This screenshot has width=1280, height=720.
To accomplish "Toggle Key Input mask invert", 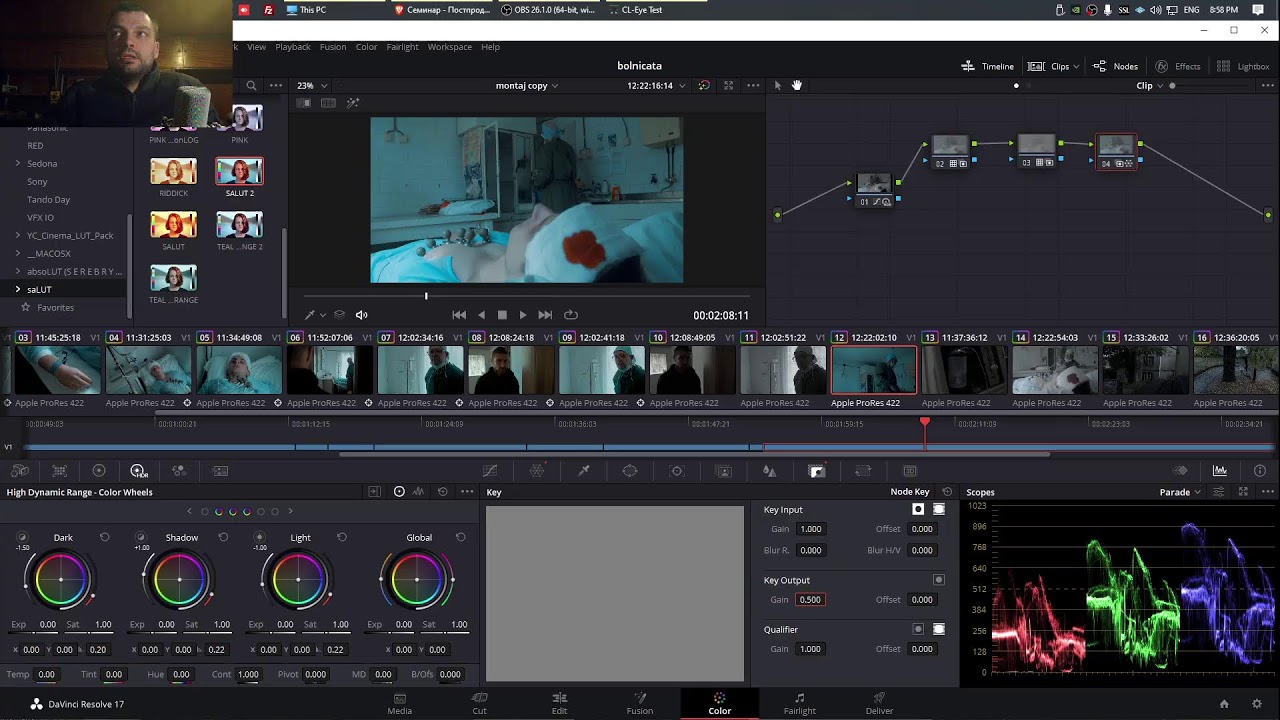I will pyautogui.click(x=939, y=510).
